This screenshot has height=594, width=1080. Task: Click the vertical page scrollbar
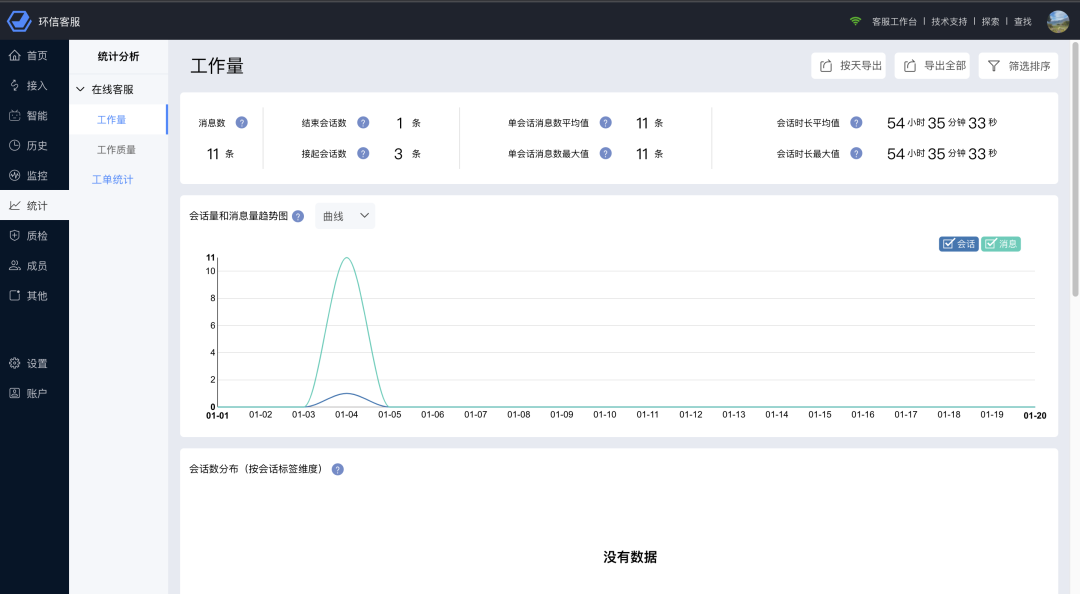tap(1075, 170)
